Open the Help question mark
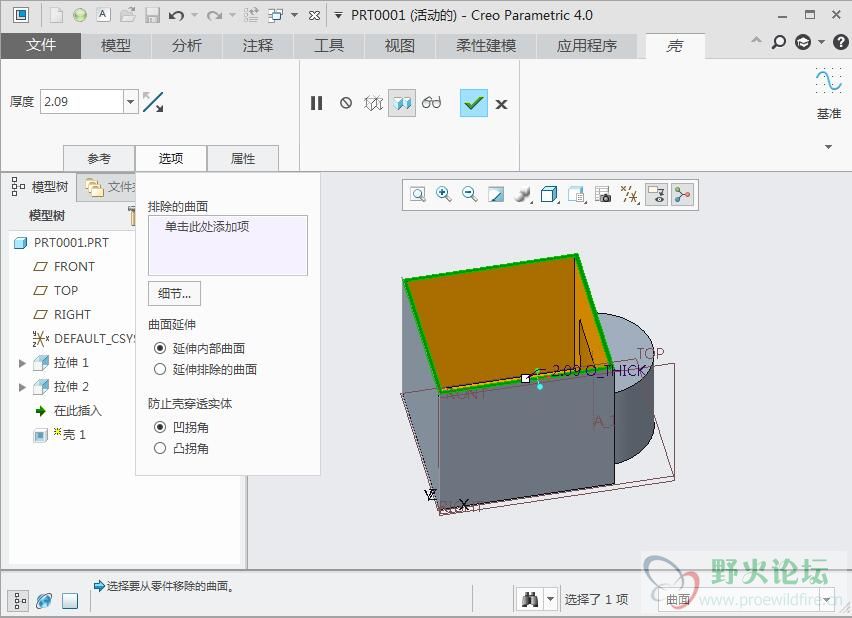This screenshot has width=852, height=618. click(840, 42)
